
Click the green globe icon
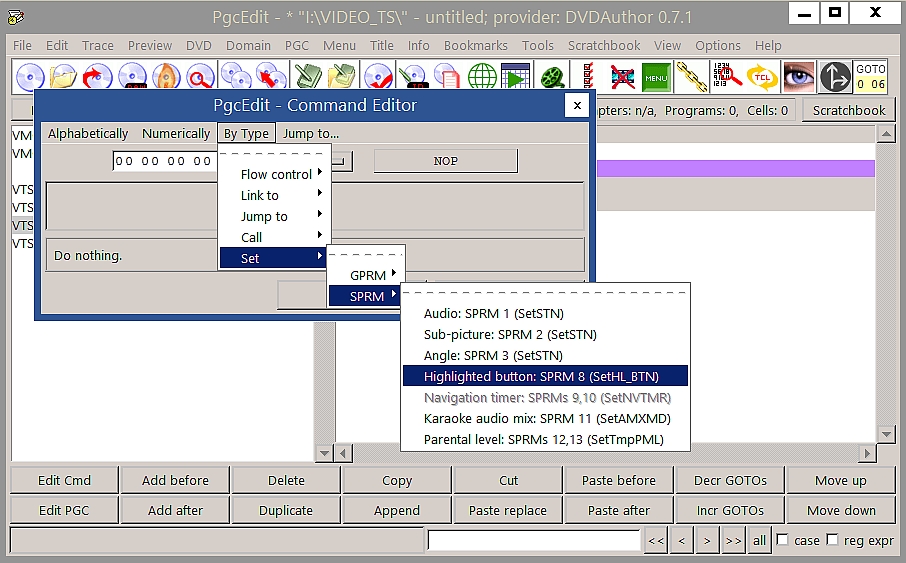click(x=482, y=77)
